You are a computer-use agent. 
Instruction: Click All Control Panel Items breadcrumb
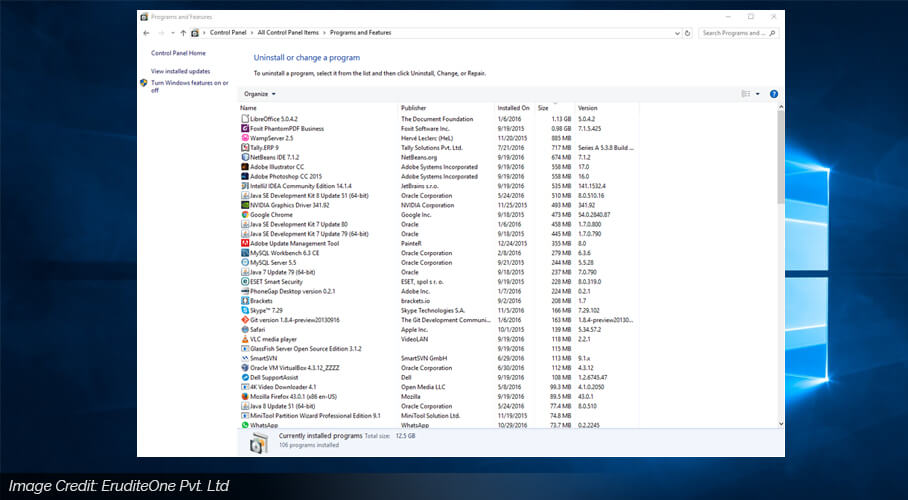click(288, 33)
